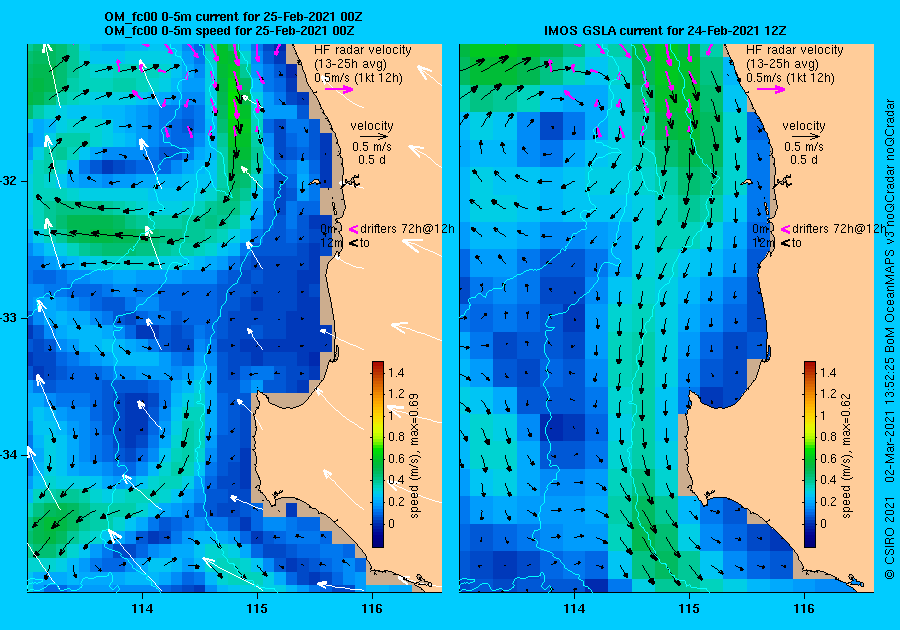Image resolution: width=900 pixels, height=630 pixels.
Task: Click longitude label 116 under left map
Action: [x=372, y=609]
